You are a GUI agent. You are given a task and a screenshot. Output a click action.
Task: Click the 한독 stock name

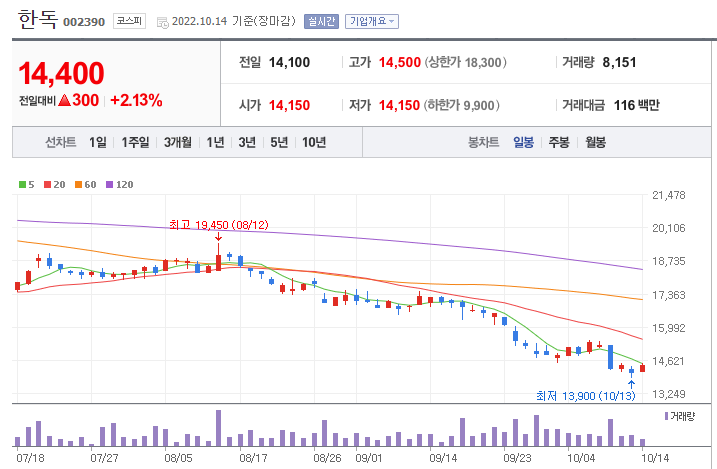(x=37, y=20)
